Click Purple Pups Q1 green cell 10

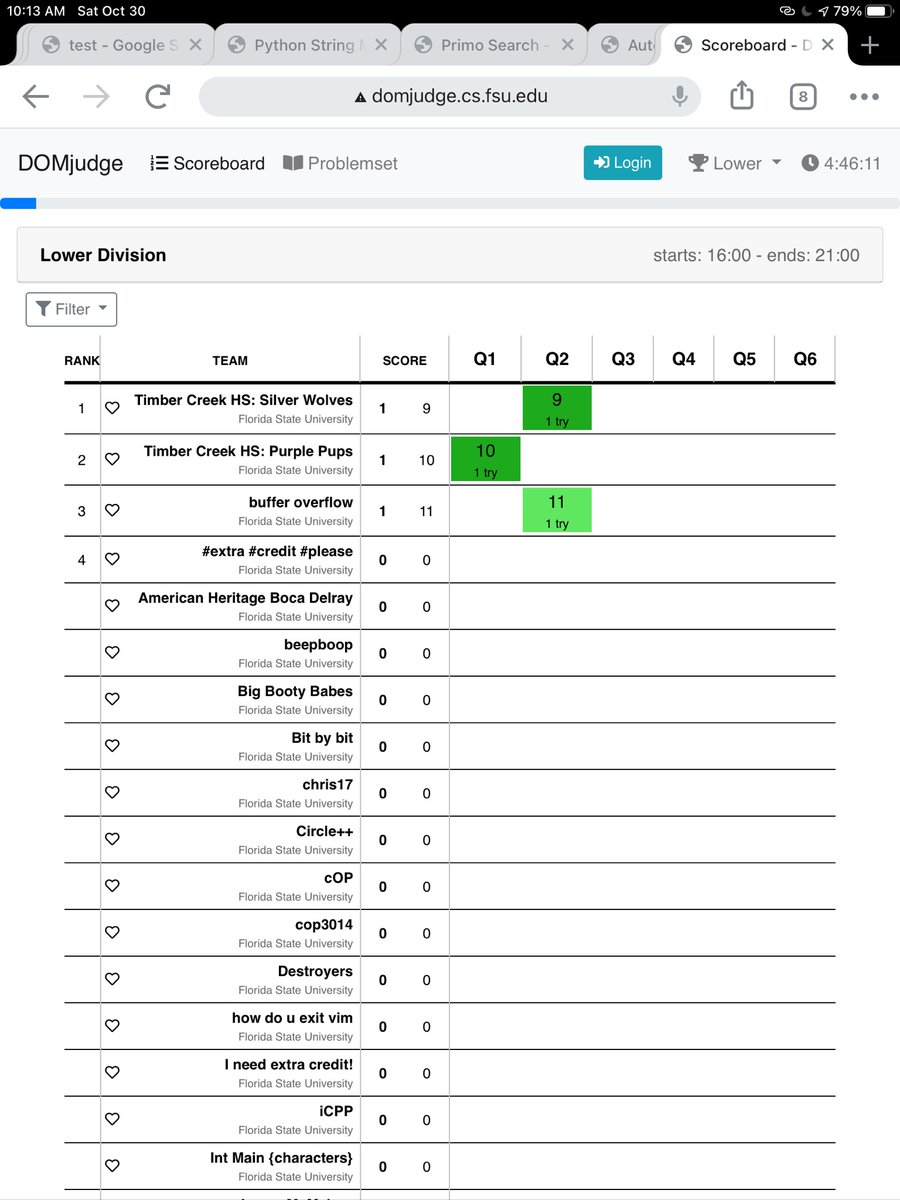[485, 459]
